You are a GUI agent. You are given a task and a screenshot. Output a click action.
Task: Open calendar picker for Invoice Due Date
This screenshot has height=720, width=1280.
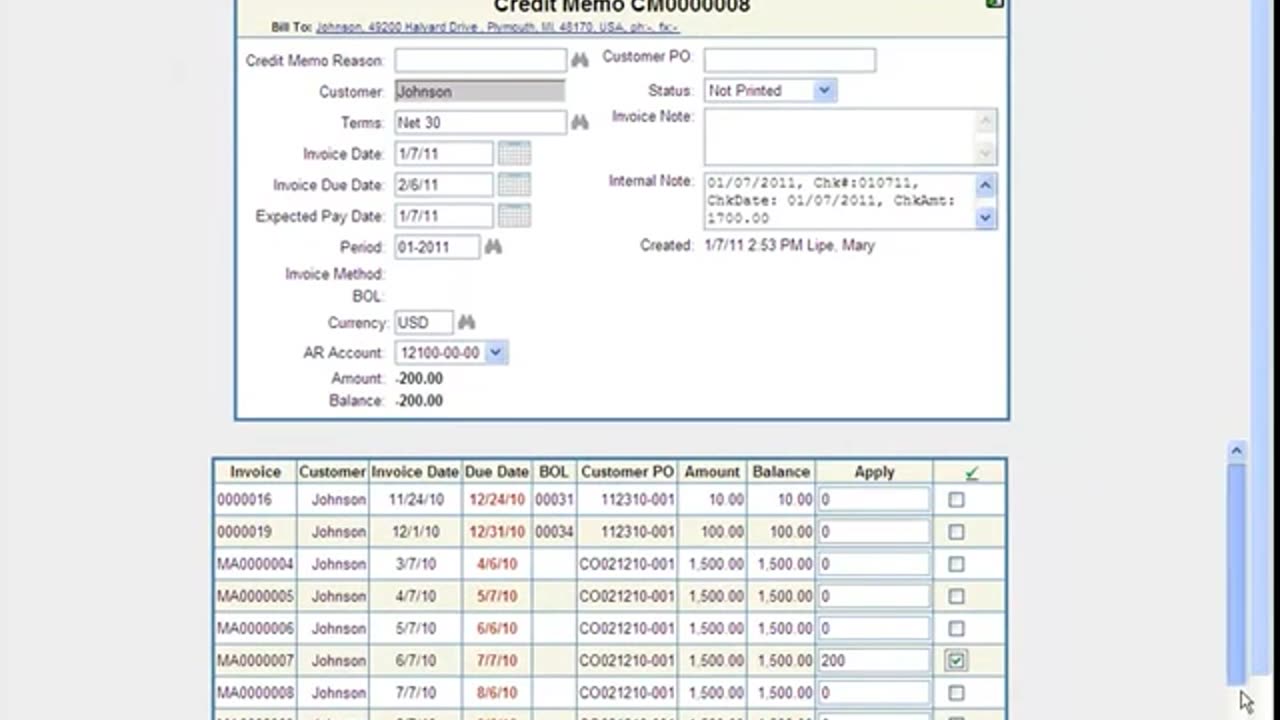coord(515,185)
